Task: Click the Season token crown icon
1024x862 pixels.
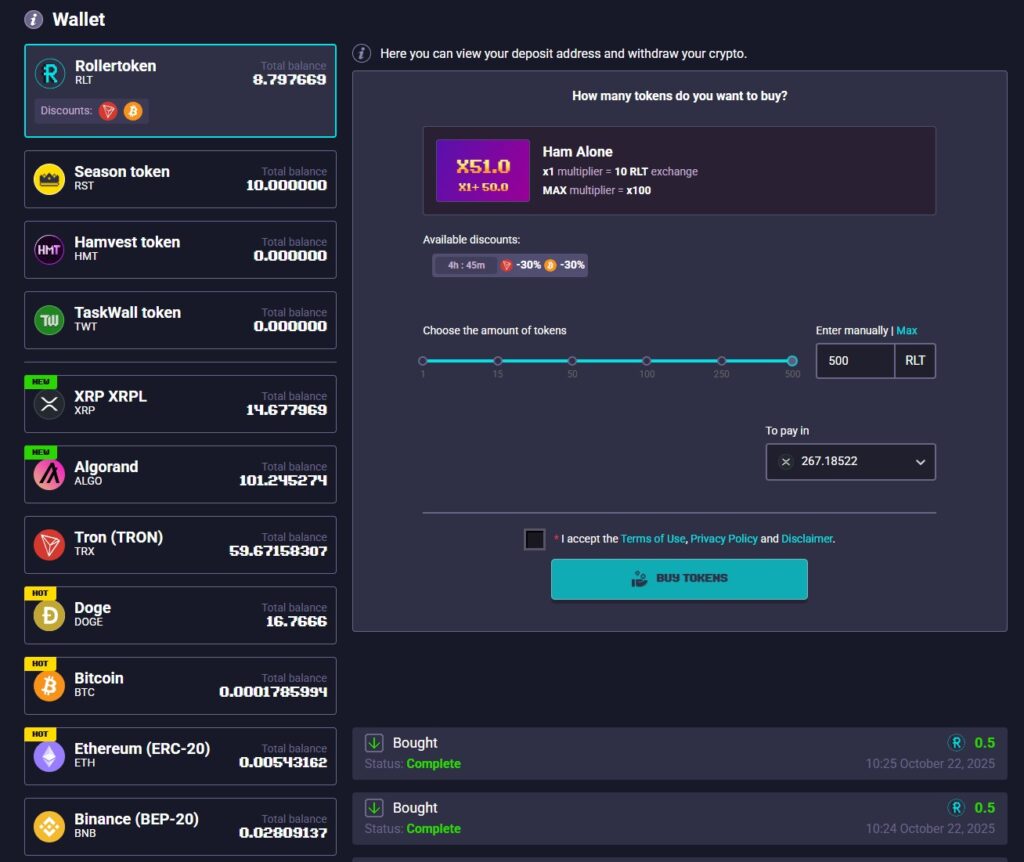Action: 49,179
